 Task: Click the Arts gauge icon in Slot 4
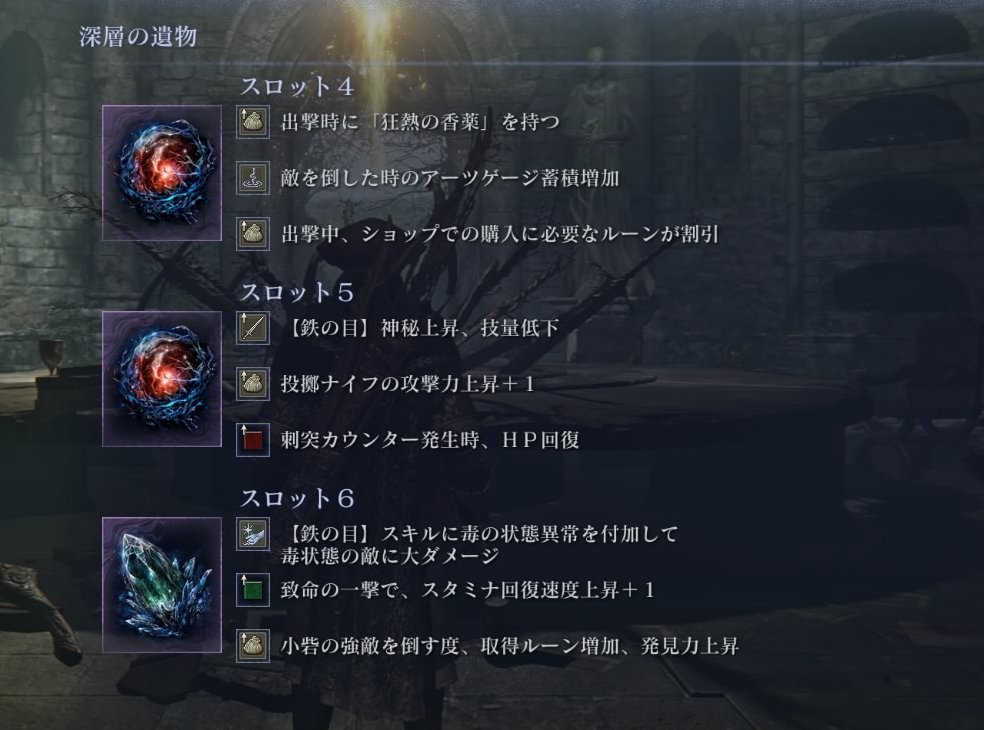tap(253, 178)
